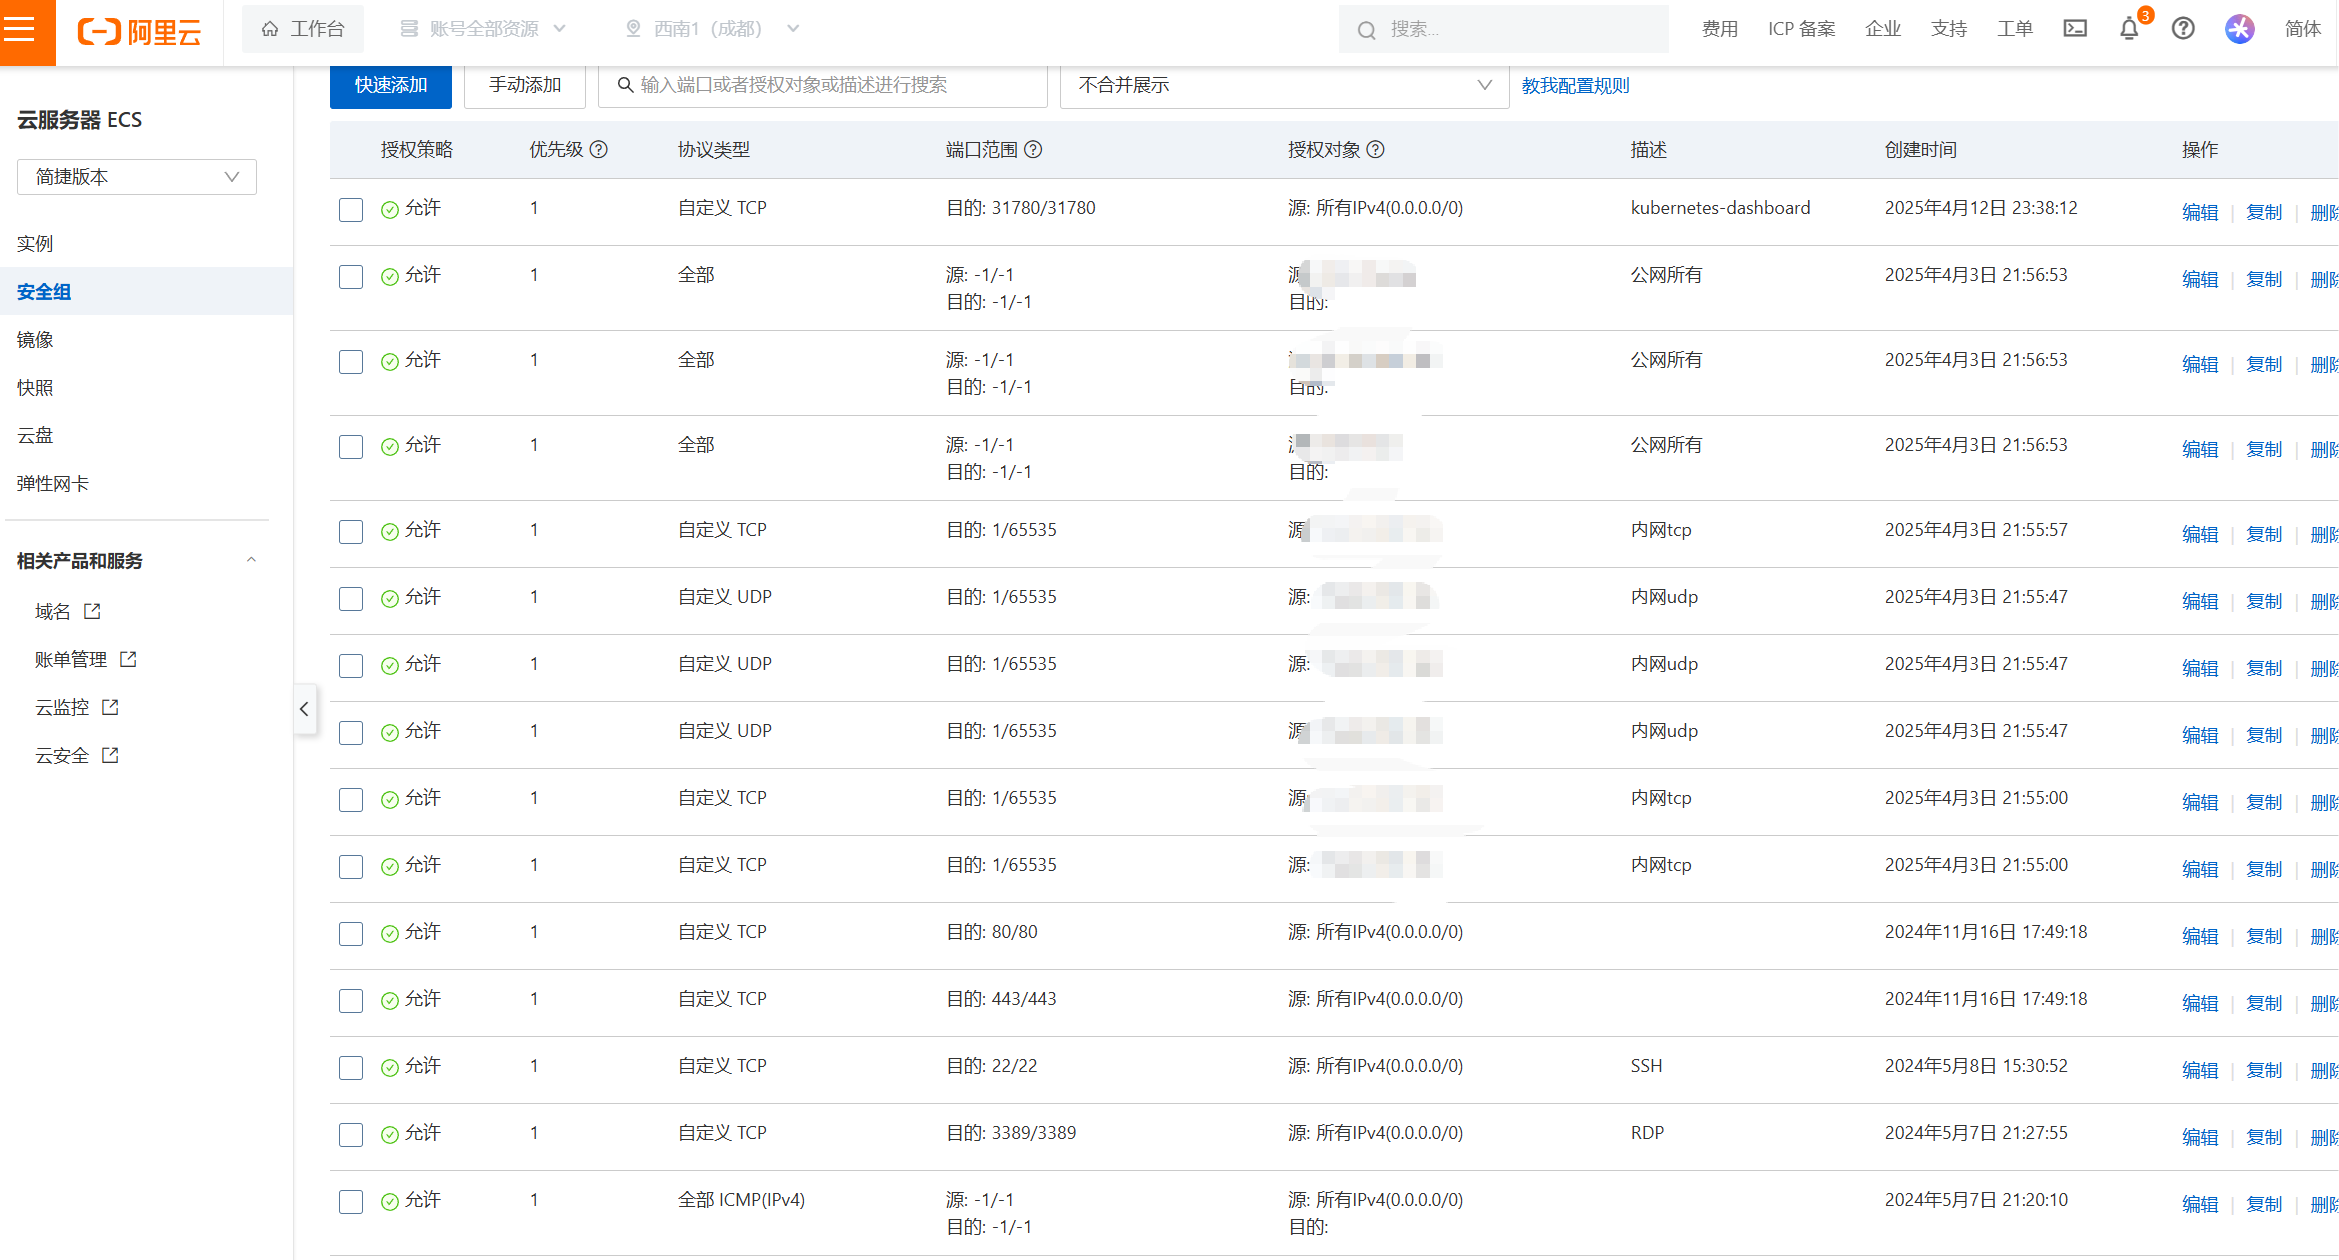
Task: Open the 简捷版本 version dropdown
Action: point(137,177)
